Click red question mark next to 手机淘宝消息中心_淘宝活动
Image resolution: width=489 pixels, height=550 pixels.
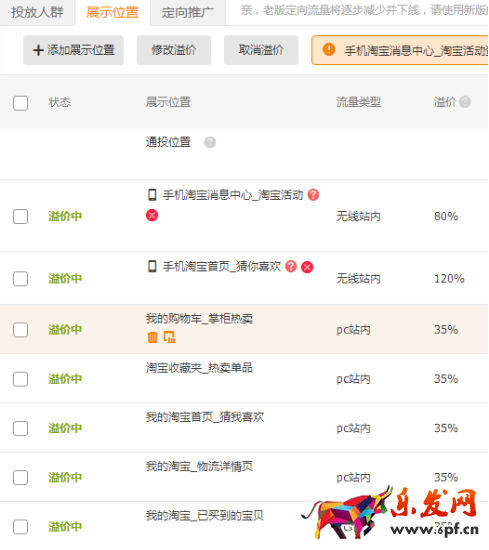pos(313,195)
